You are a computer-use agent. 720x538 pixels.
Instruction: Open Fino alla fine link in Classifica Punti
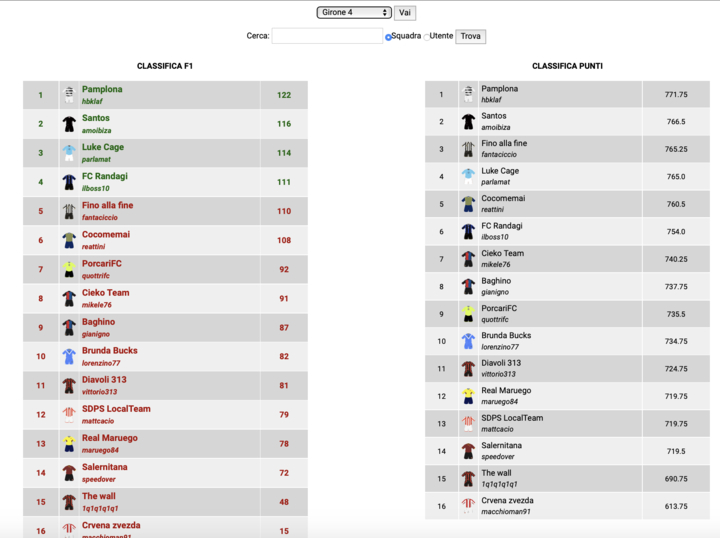pos(504,143)
